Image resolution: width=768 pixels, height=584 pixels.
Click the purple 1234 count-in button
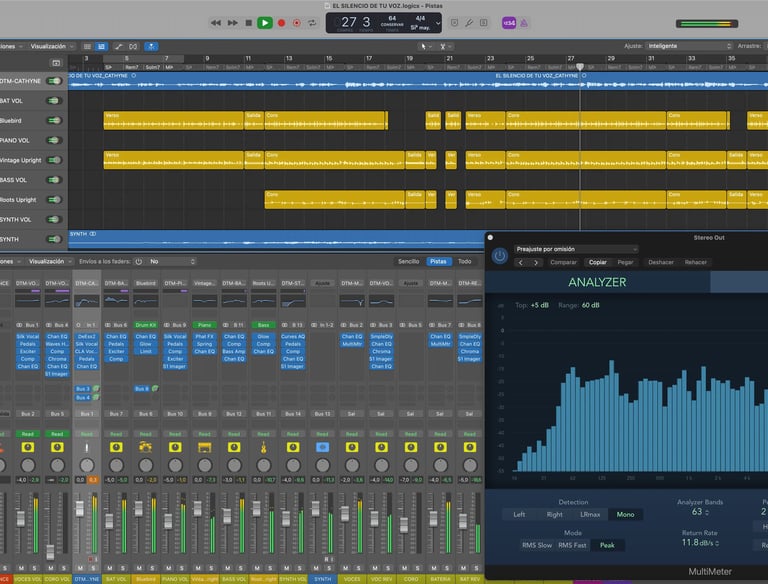coord(509,22)
